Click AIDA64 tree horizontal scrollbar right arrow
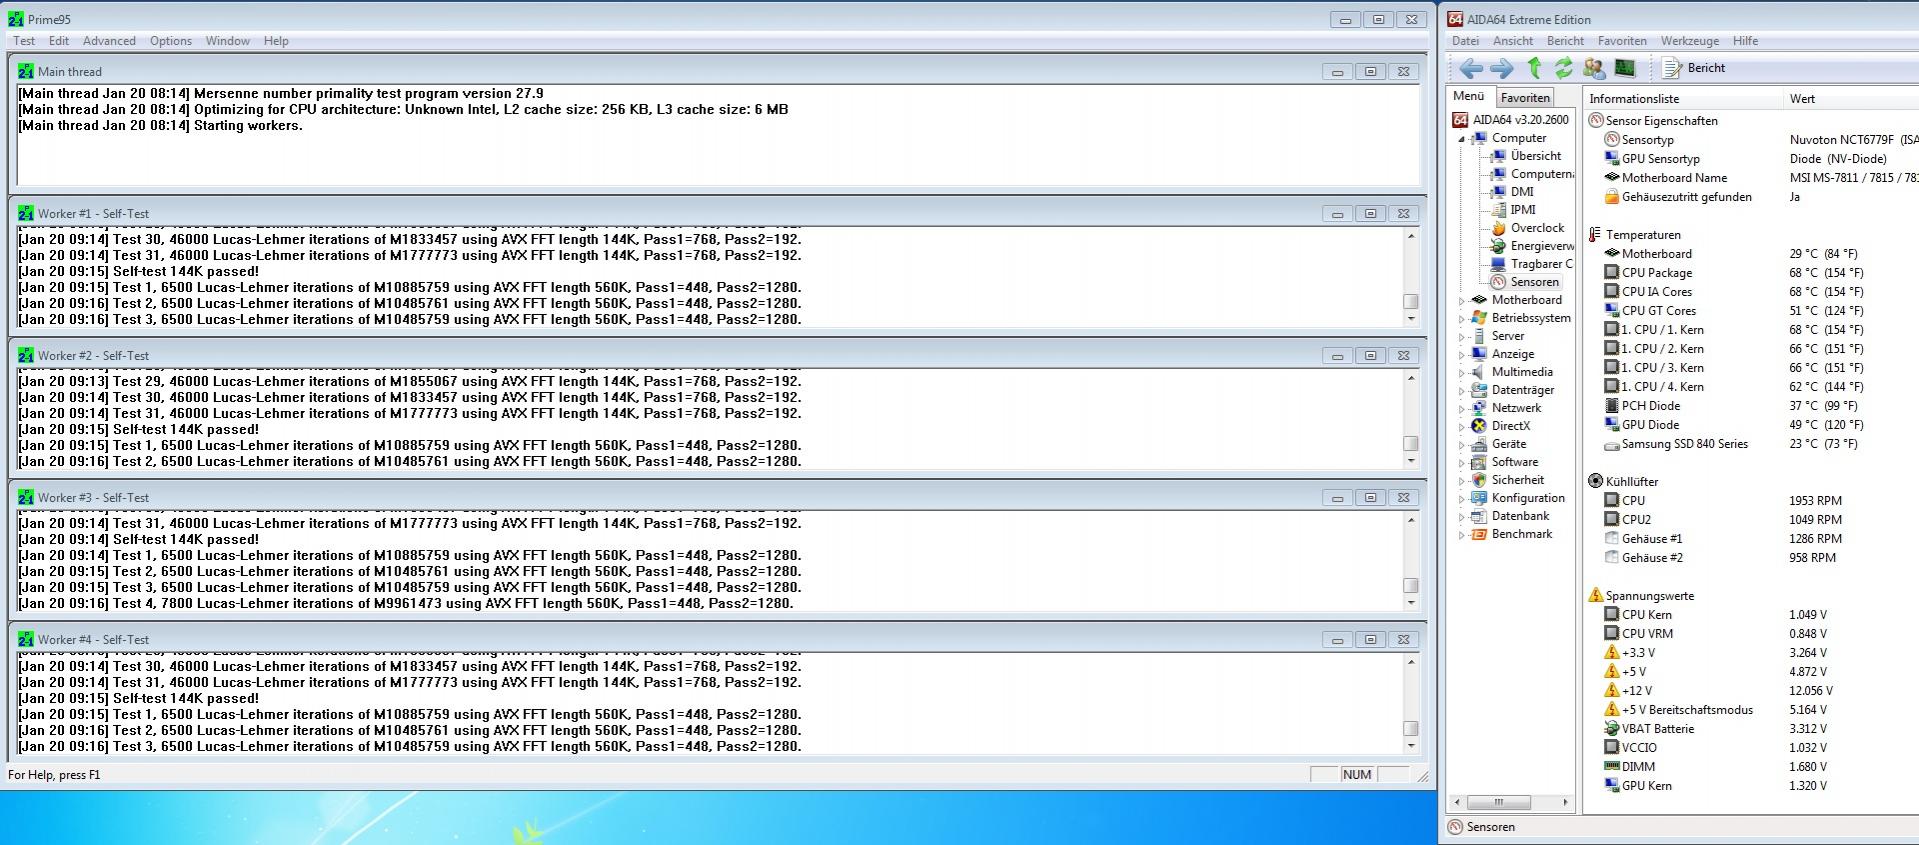The height and width of the screenshot is (845, 1919). click(x=1565, y=802)
